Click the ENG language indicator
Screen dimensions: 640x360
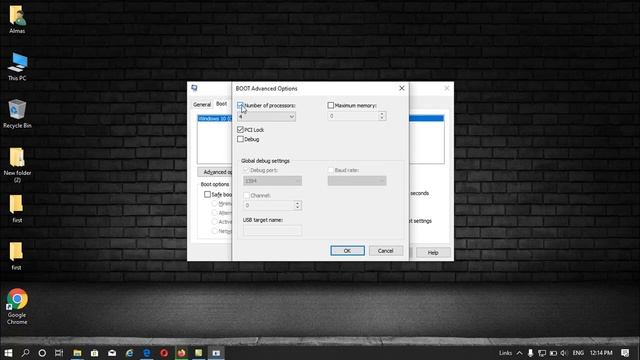[x=578, y=353]
